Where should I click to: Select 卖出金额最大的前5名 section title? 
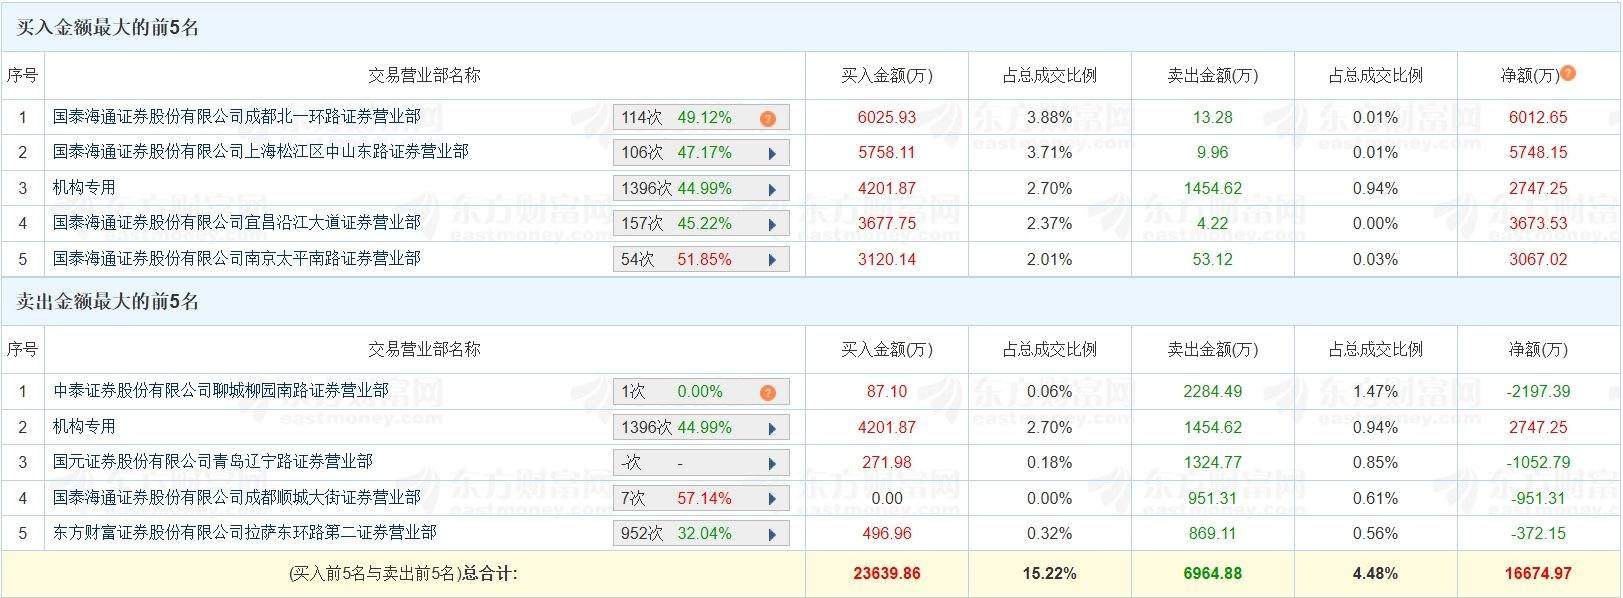108,302
